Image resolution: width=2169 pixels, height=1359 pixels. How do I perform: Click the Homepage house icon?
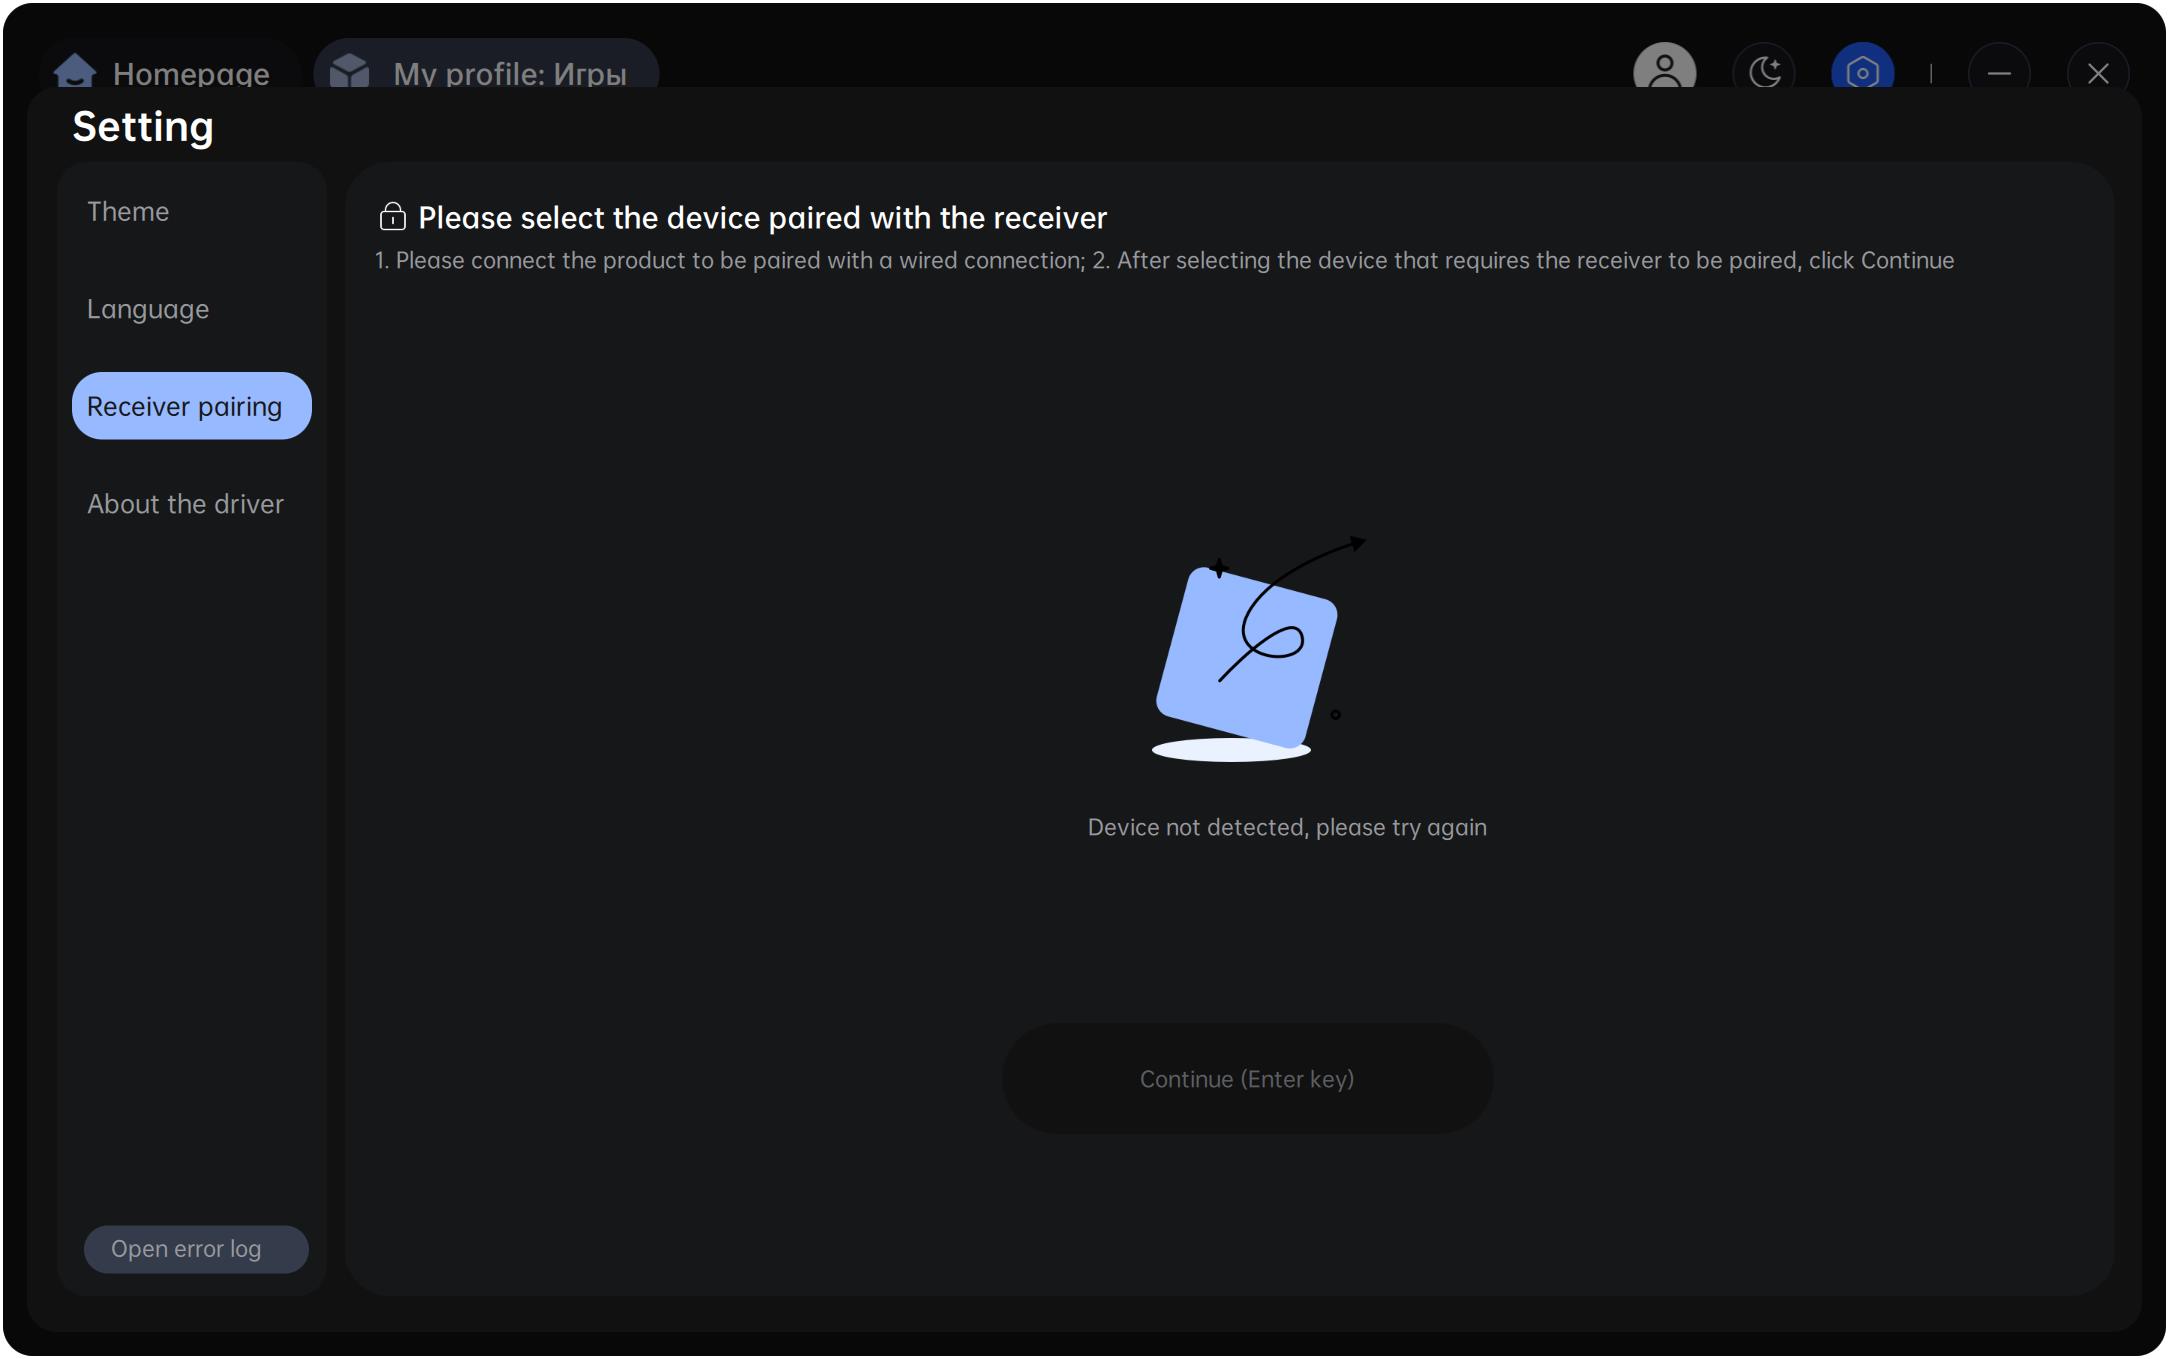pyautogui.click(x=75, y=71)
